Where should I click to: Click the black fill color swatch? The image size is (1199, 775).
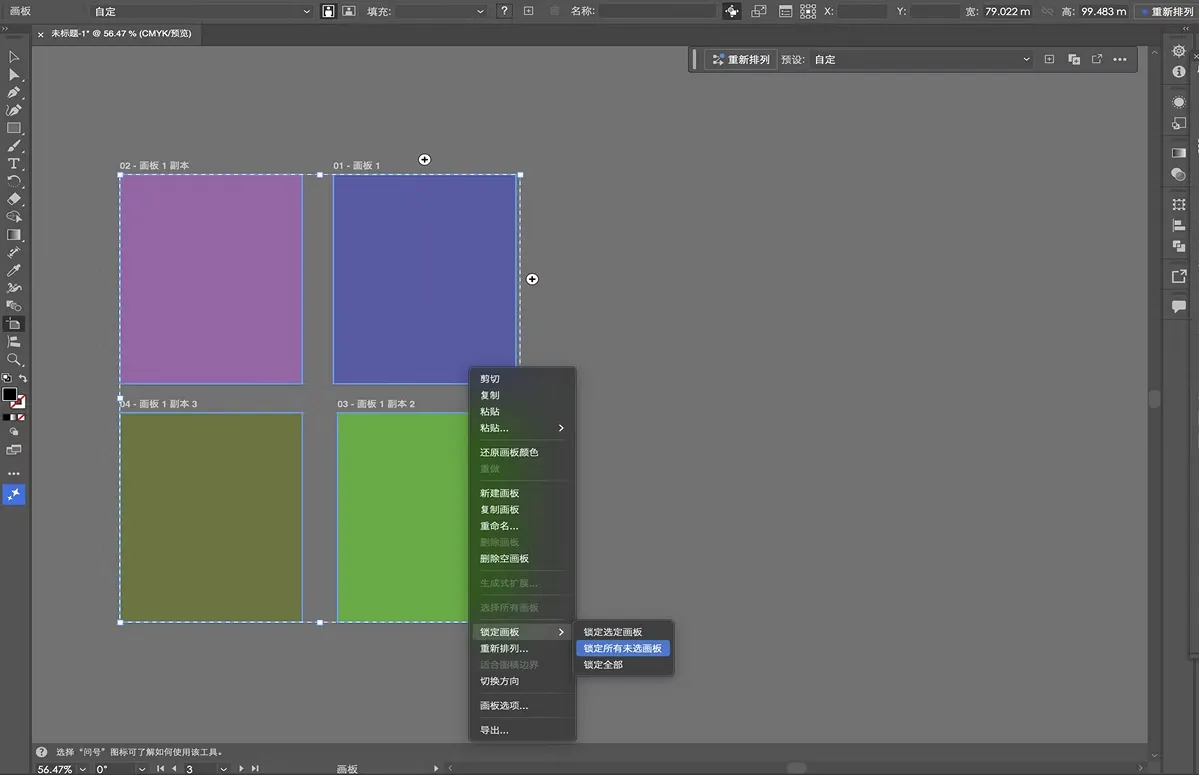point(9,394)
